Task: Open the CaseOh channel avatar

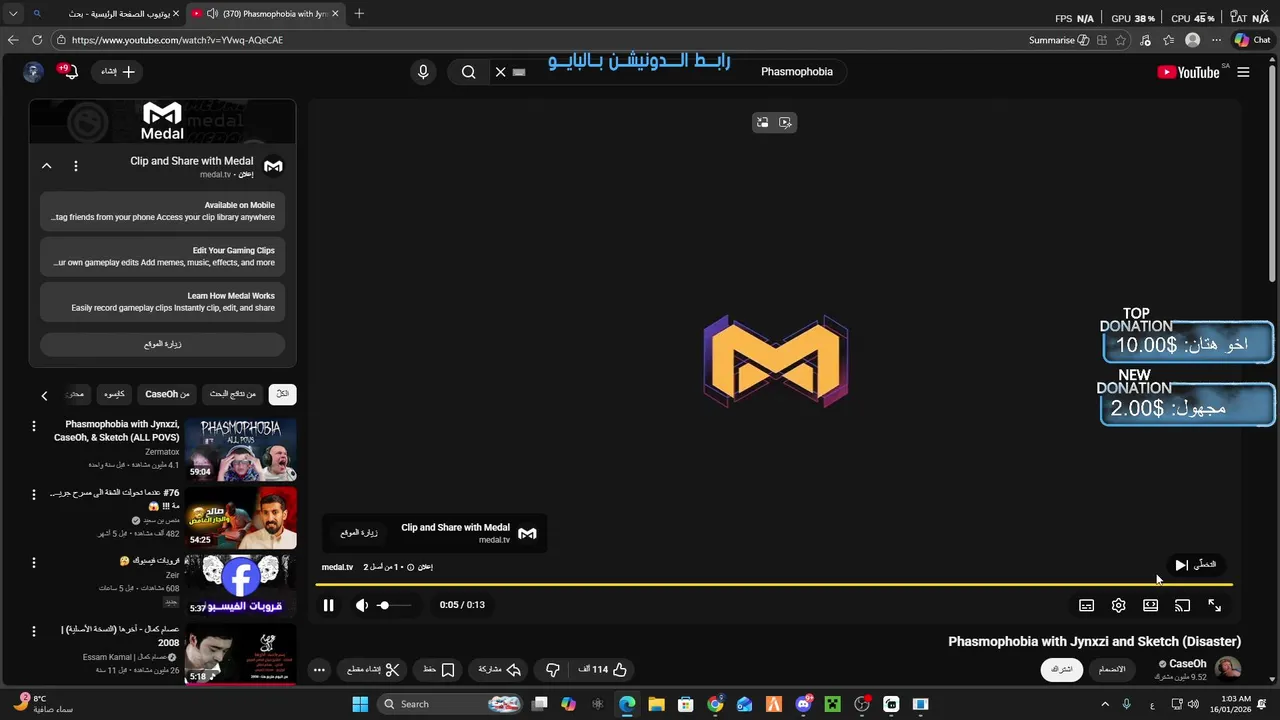Action: point(1227,668)
